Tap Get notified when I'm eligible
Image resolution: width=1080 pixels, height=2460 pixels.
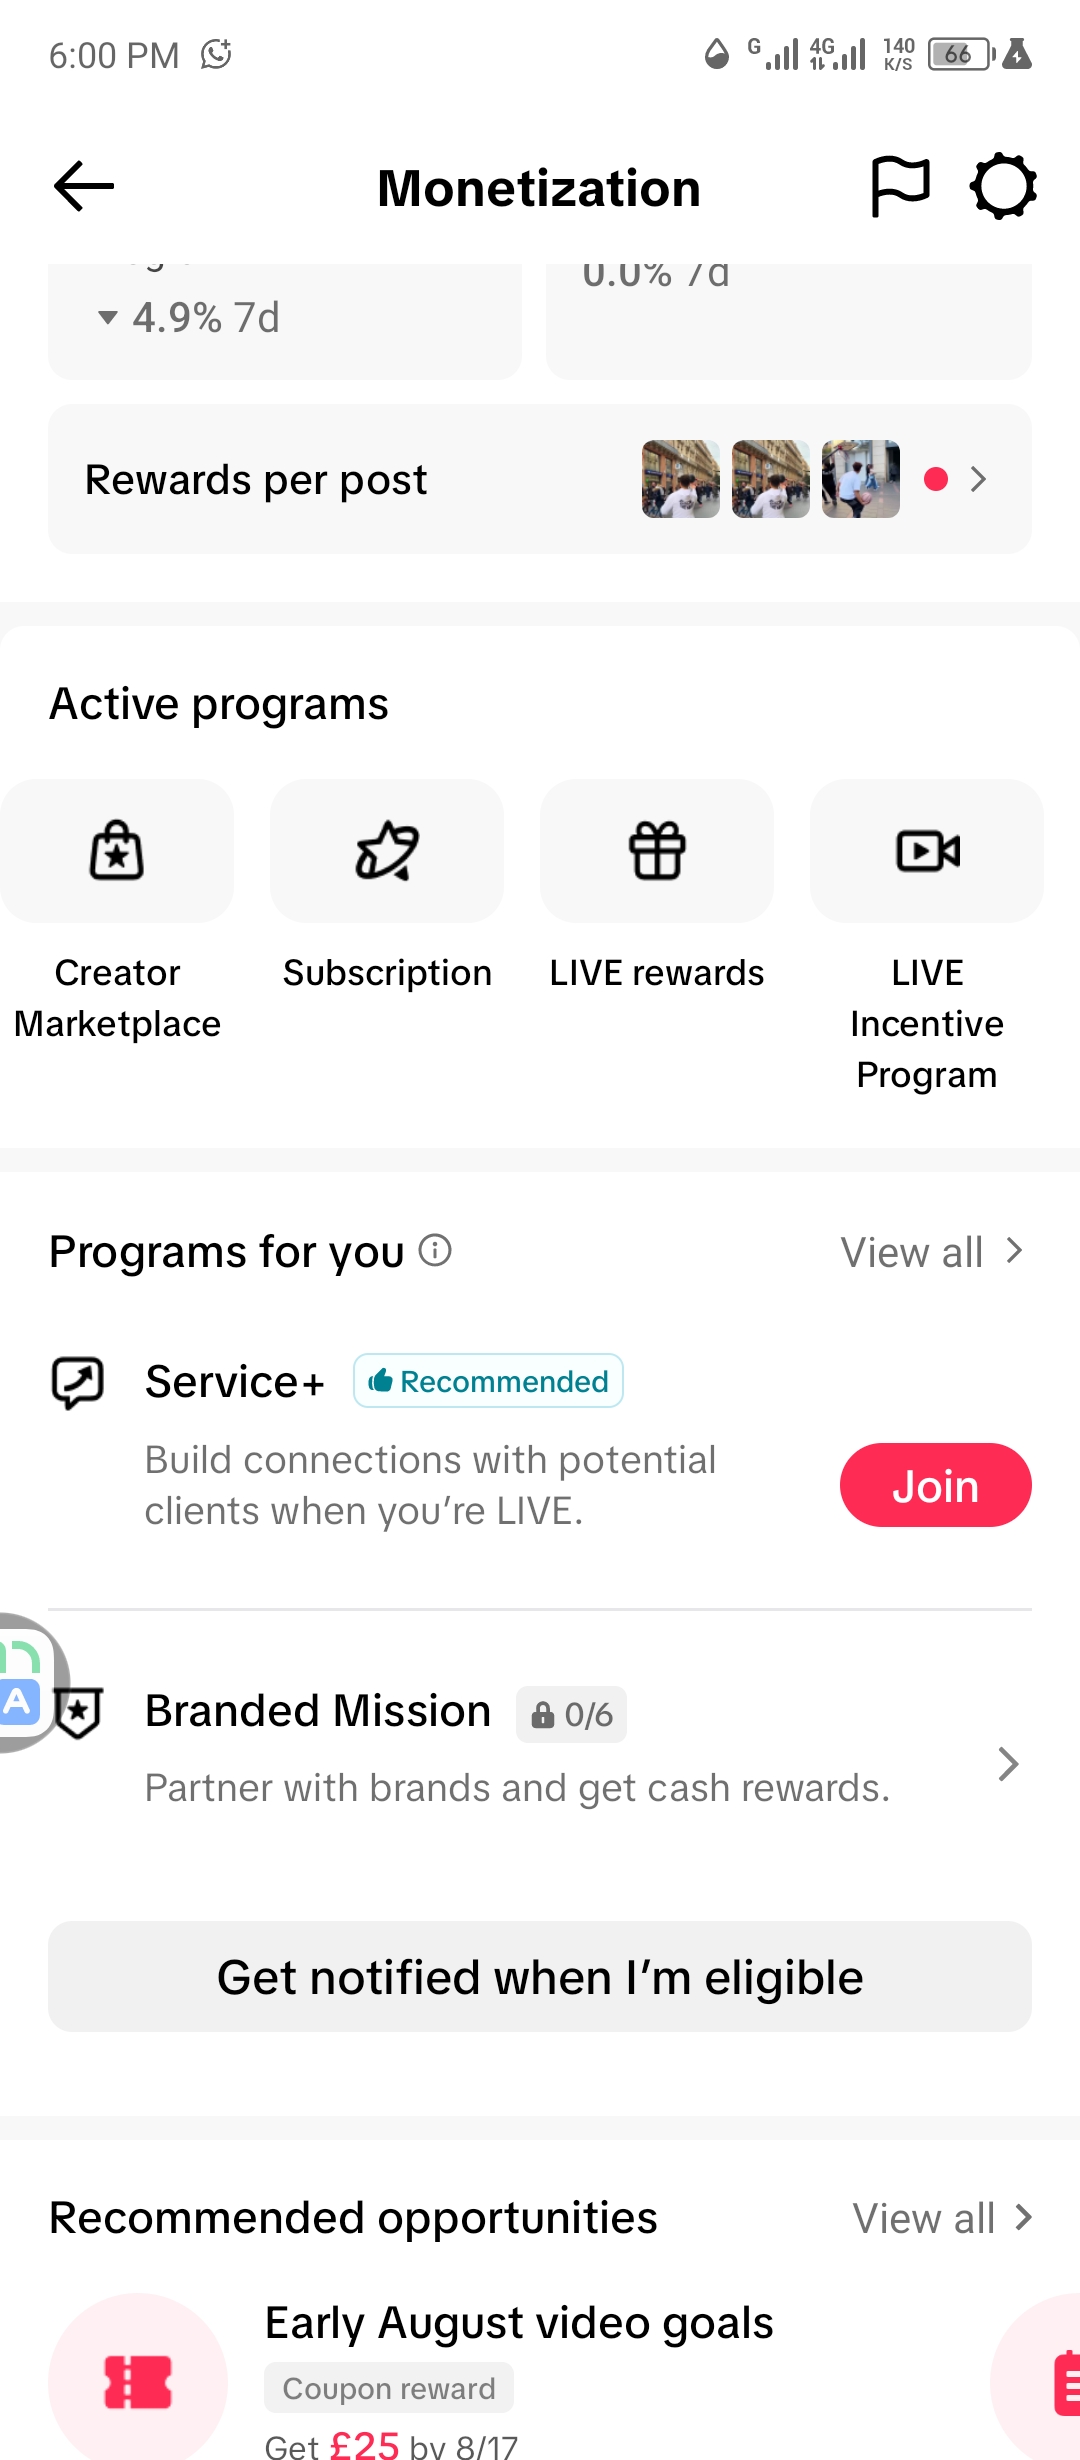pos(540,1977)
